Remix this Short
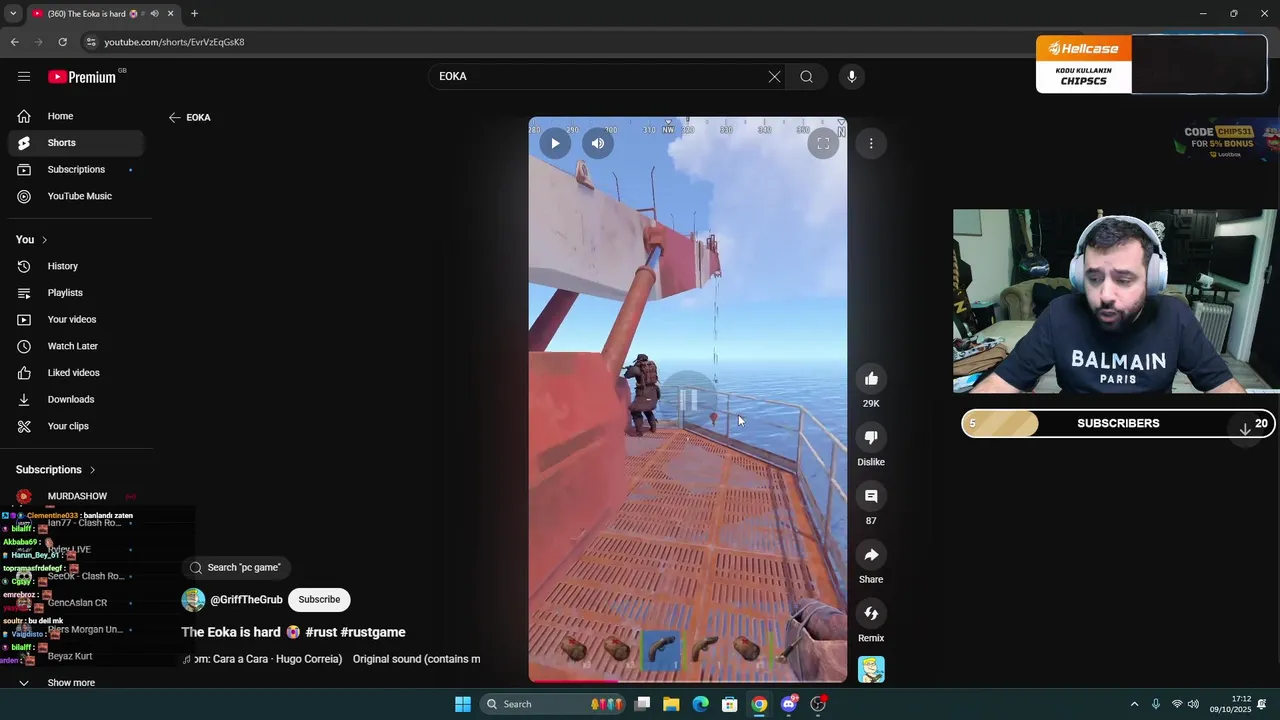The image size is (1280, 720). [x=871, y=613]
